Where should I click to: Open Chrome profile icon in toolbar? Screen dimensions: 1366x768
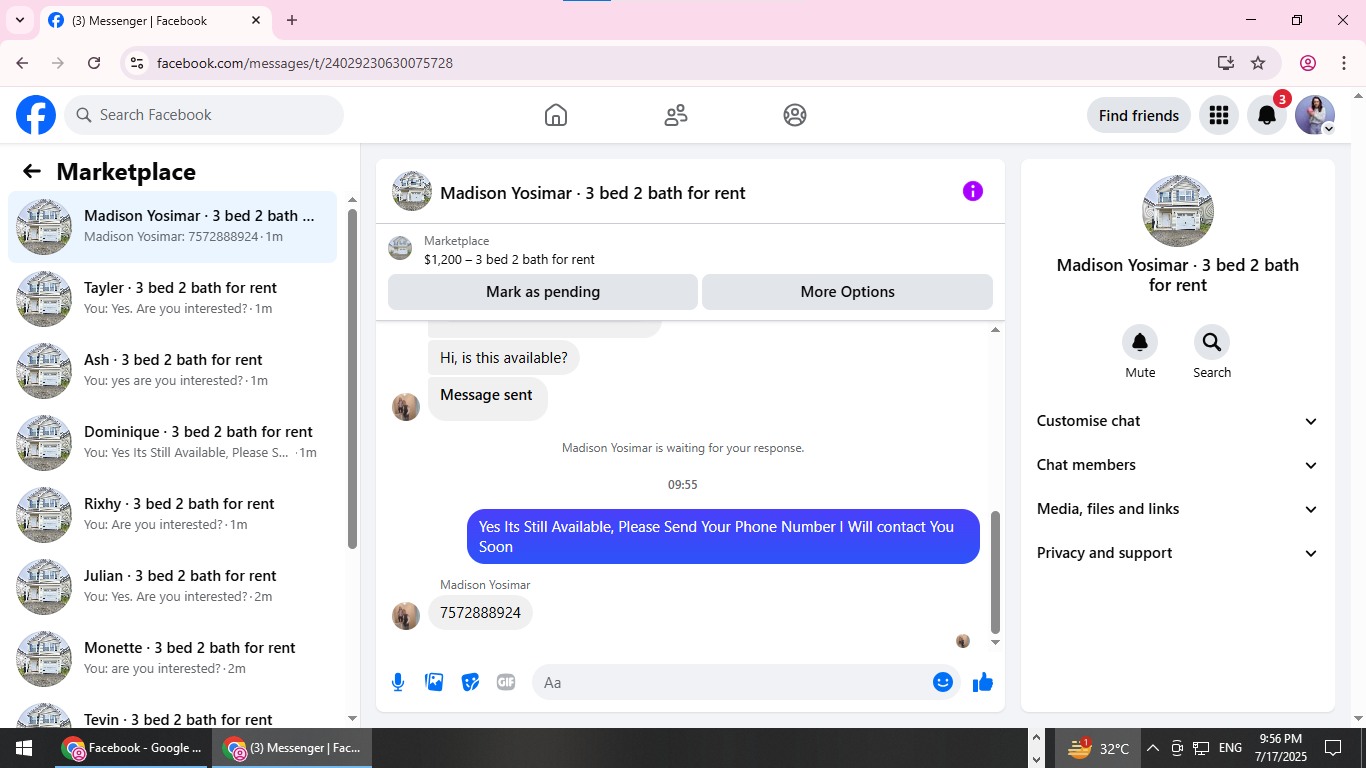(x=1308, y=63)
